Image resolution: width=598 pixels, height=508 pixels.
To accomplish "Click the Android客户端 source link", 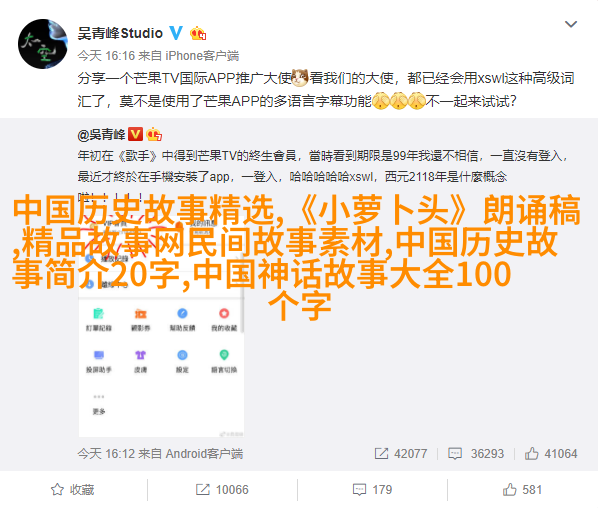I will click(204, 453).
